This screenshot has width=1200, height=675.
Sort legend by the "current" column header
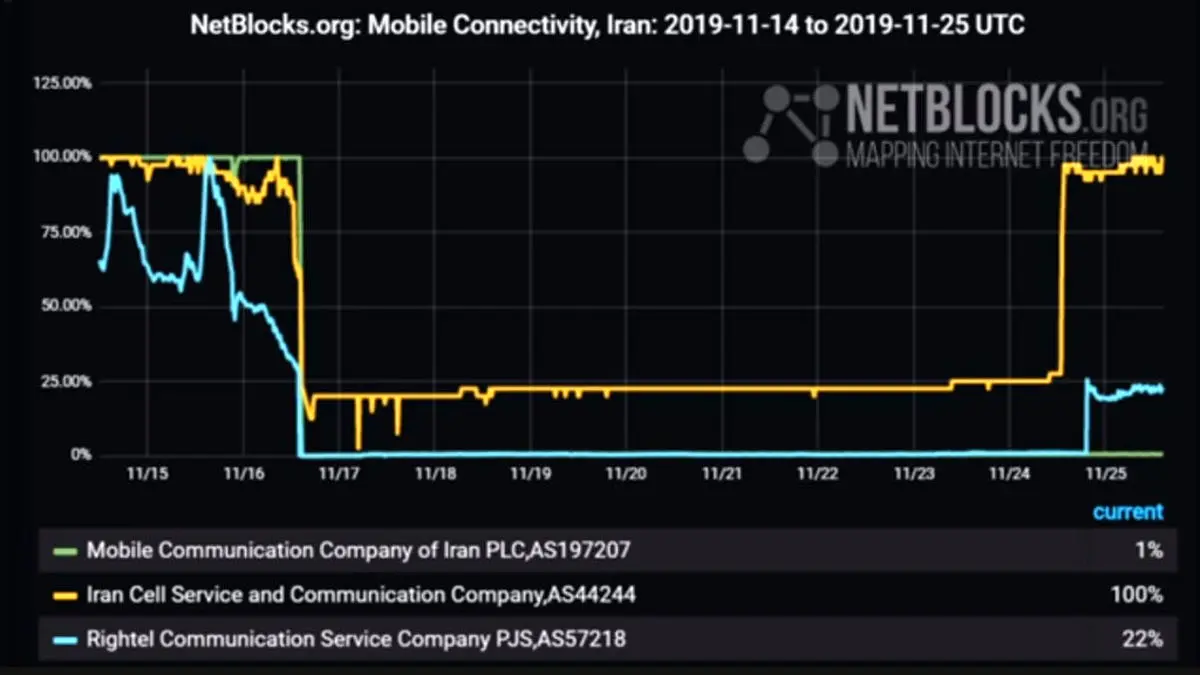[x=1128, y=512]
